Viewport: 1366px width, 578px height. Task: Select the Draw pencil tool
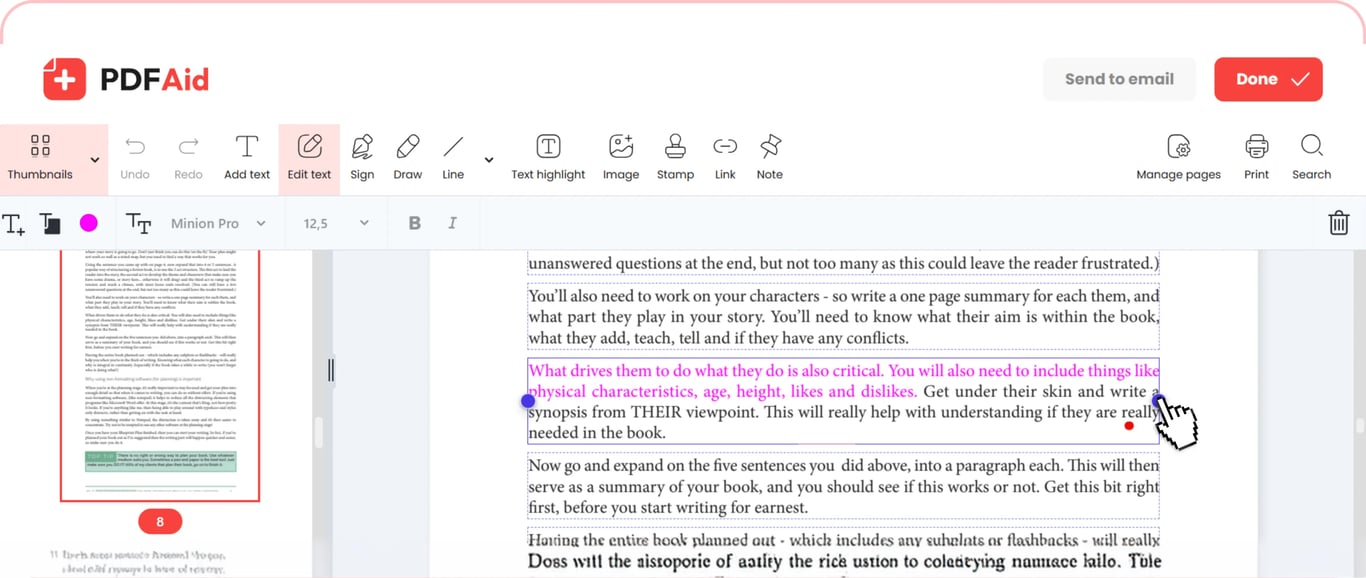tap(408, 158)
